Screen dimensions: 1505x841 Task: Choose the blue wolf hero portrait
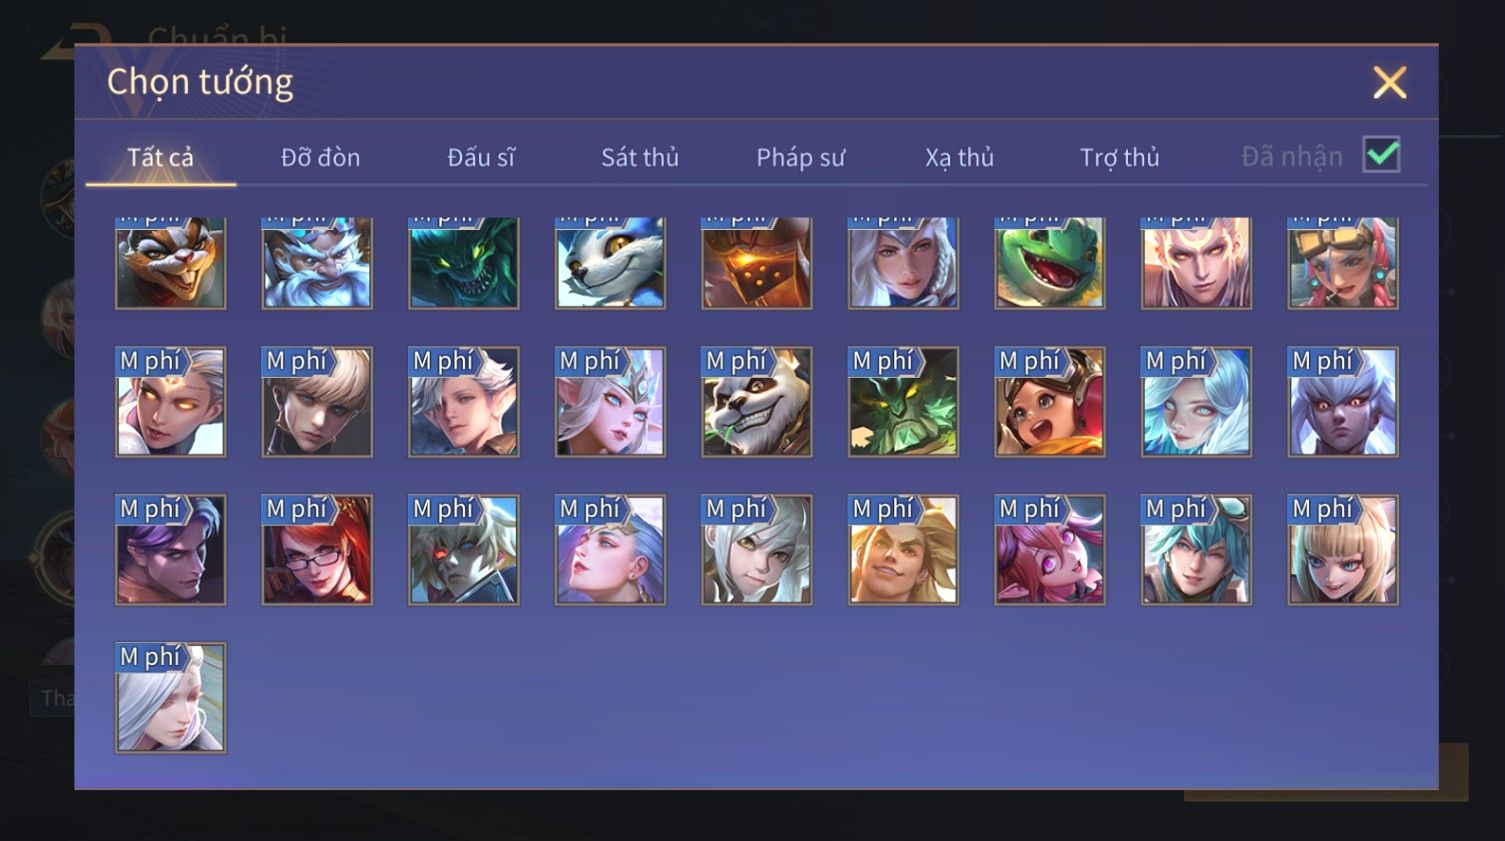click(610, 263)
